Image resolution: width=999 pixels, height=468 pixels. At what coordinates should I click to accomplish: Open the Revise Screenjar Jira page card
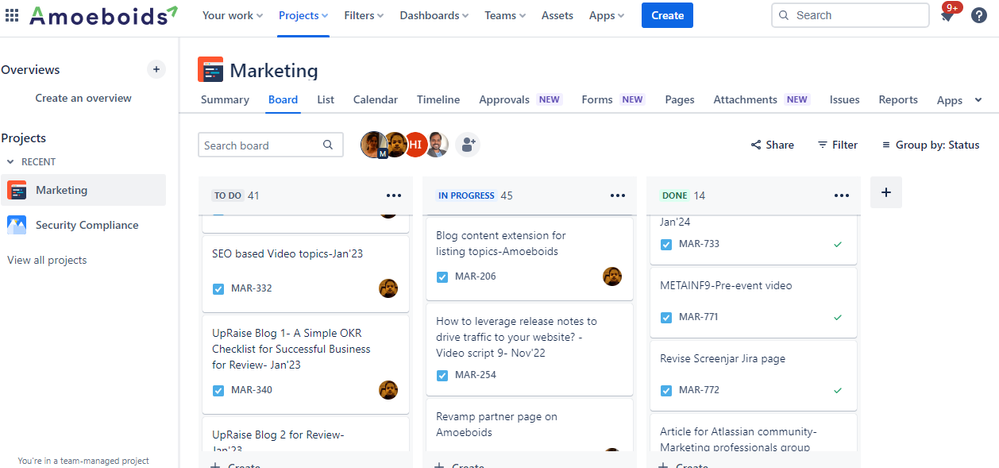(753, 376)
